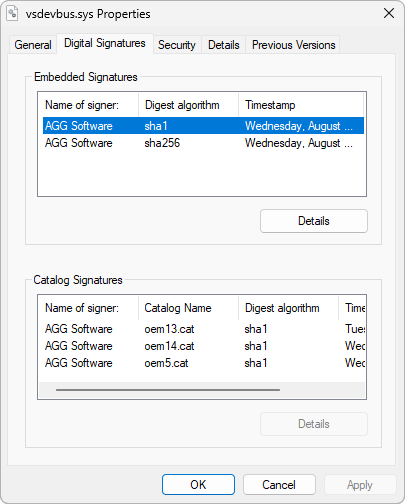This screenshot has width=405, height=504.
Task: Select the oem13.cat catalog signature row
Action: coord(203,329)
